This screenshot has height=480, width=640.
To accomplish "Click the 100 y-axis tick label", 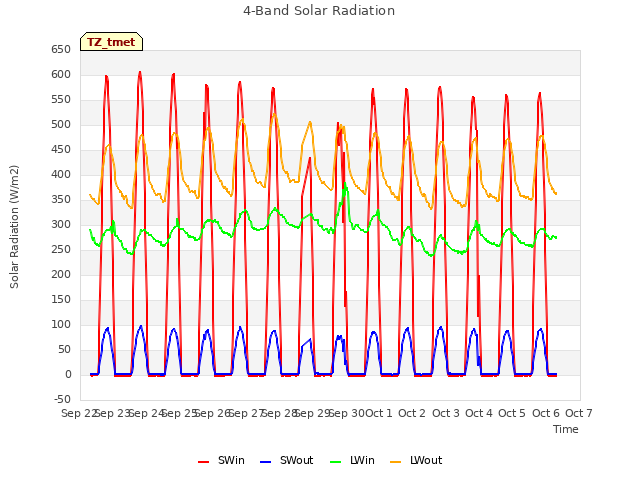I will click(x=61, y=325).
